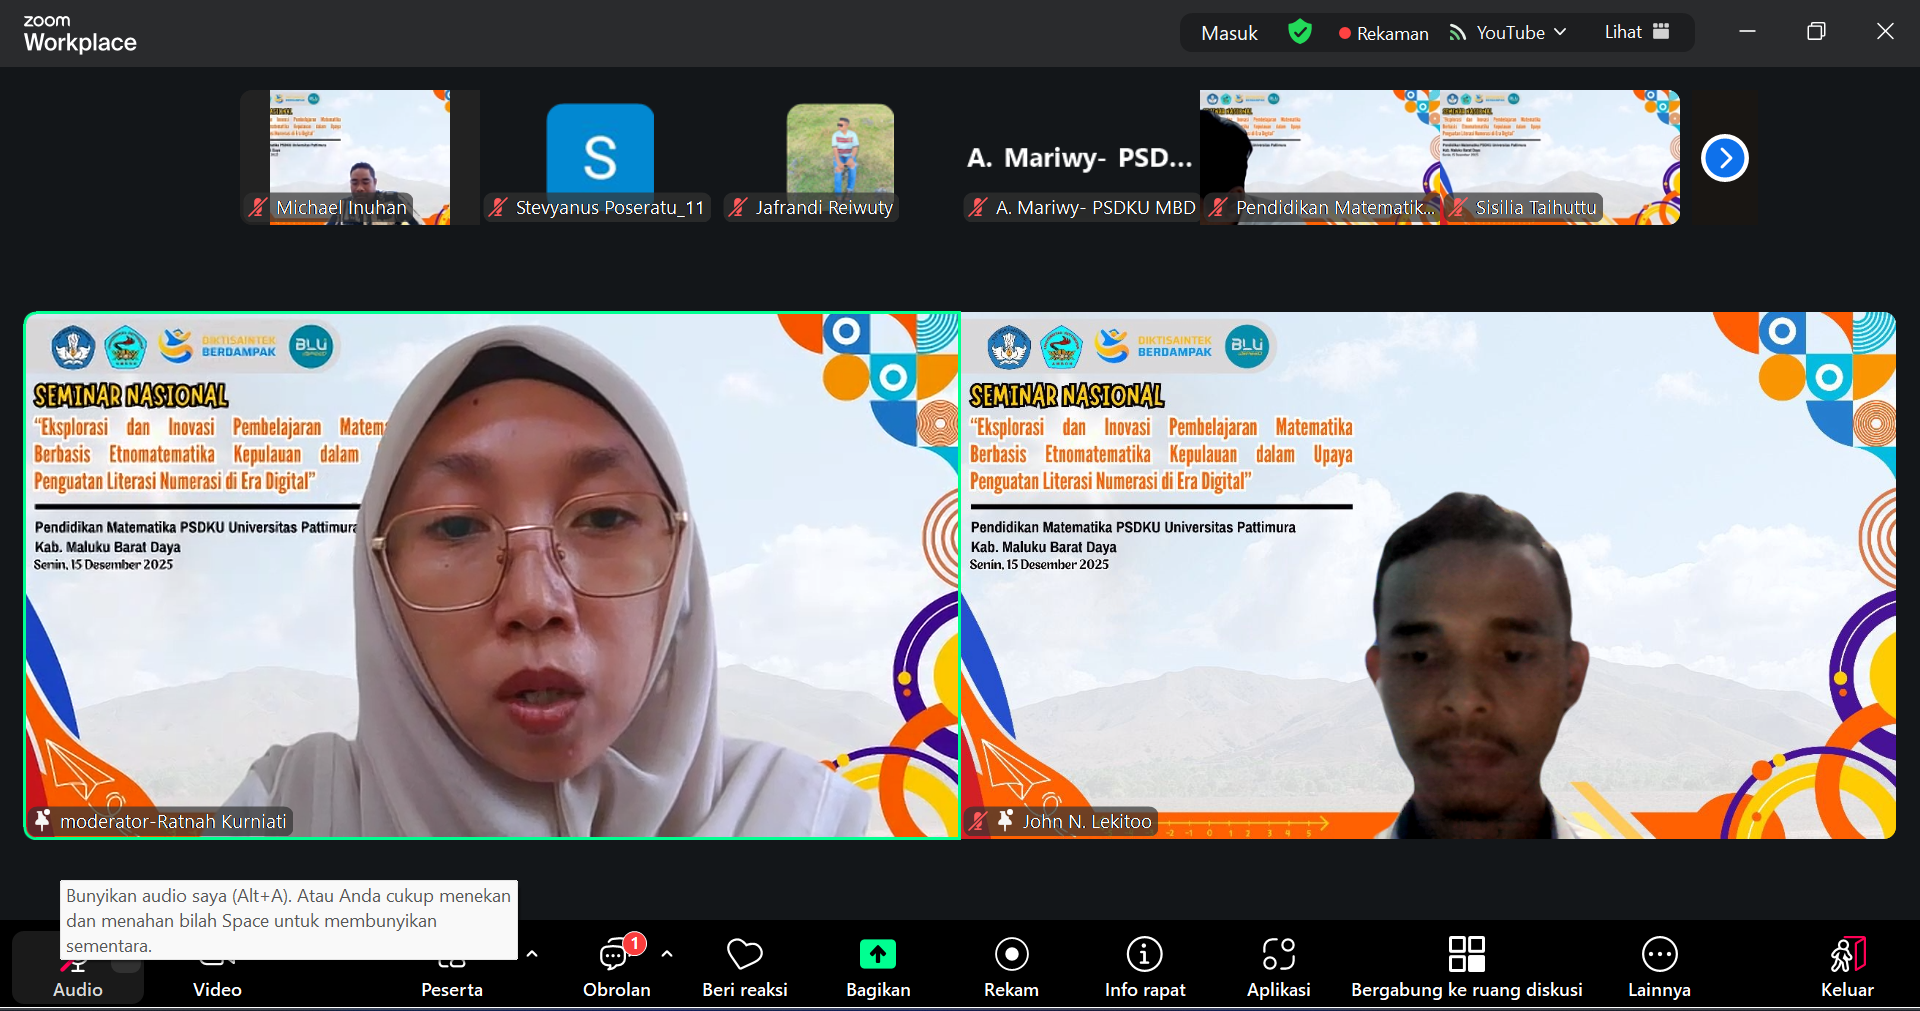Screen dimensions: 1920x1011
Task: Open Info rapat meeting information
Action: coord(1144,966)
